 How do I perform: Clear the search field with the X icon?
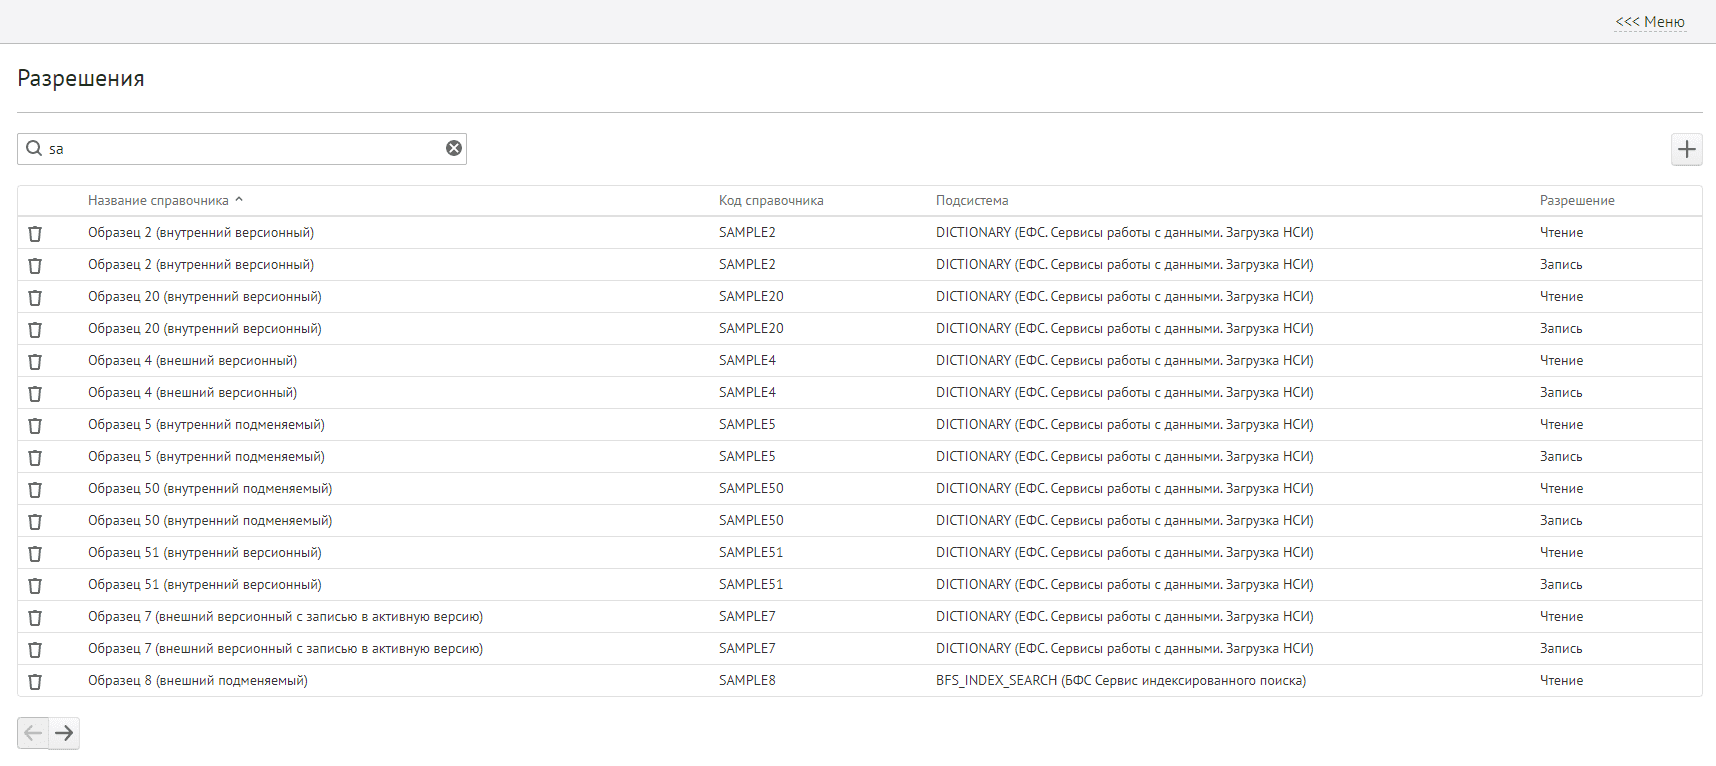point(454,148)
